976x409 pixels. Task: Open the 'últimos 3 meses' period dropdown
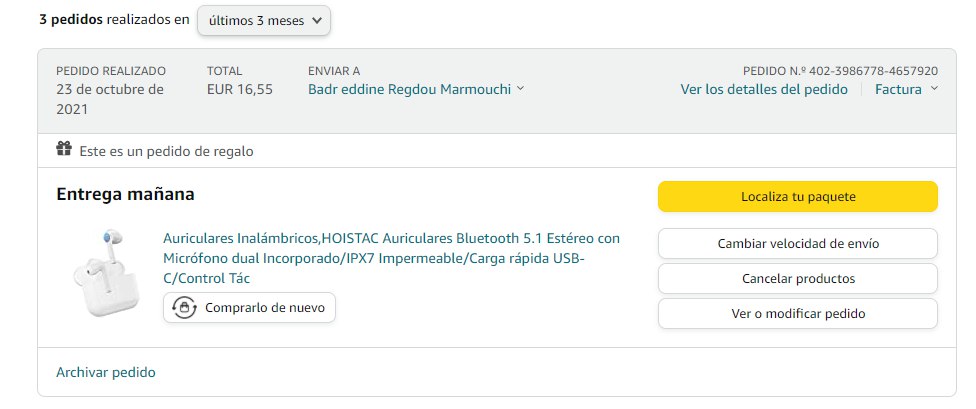(264, 20)
